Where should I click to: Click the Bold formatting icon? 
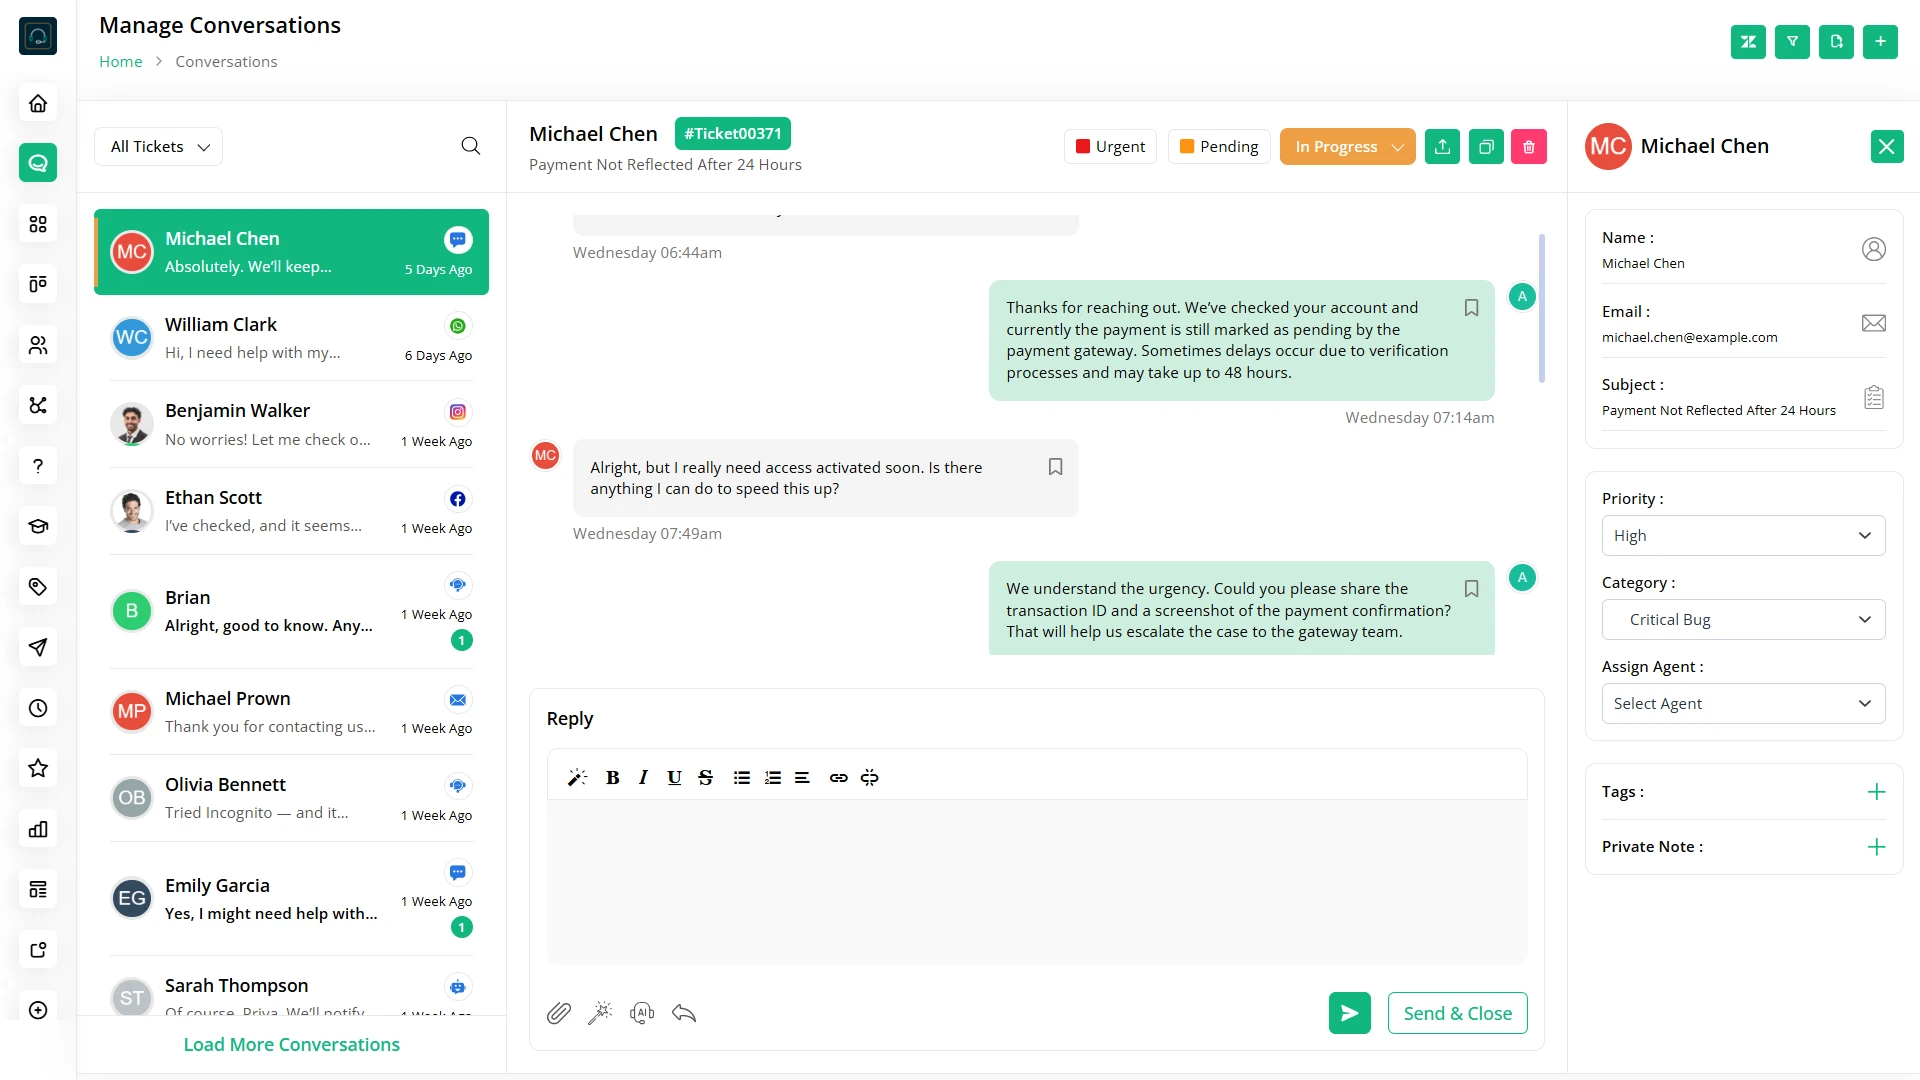coord(613,778)
